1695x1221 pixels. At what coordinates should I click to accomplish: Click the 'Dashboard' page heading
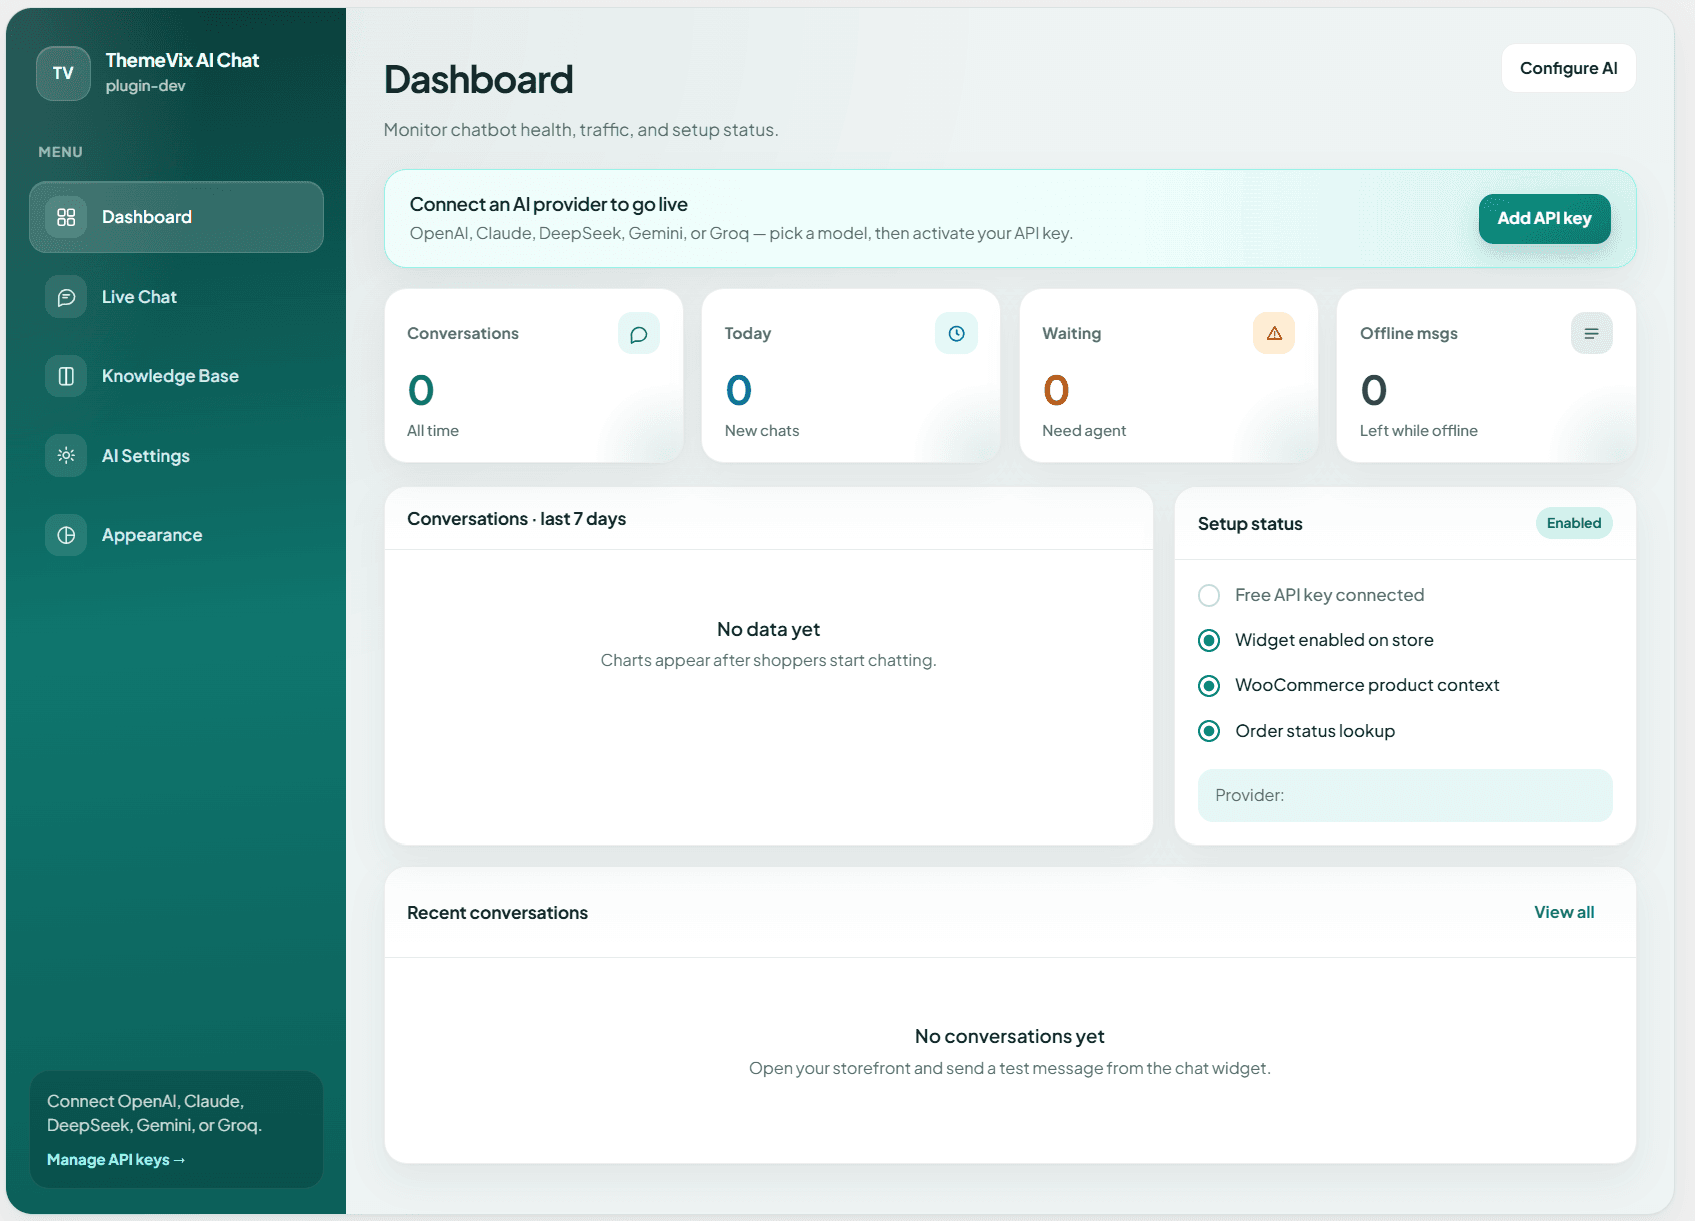[479, 80]
